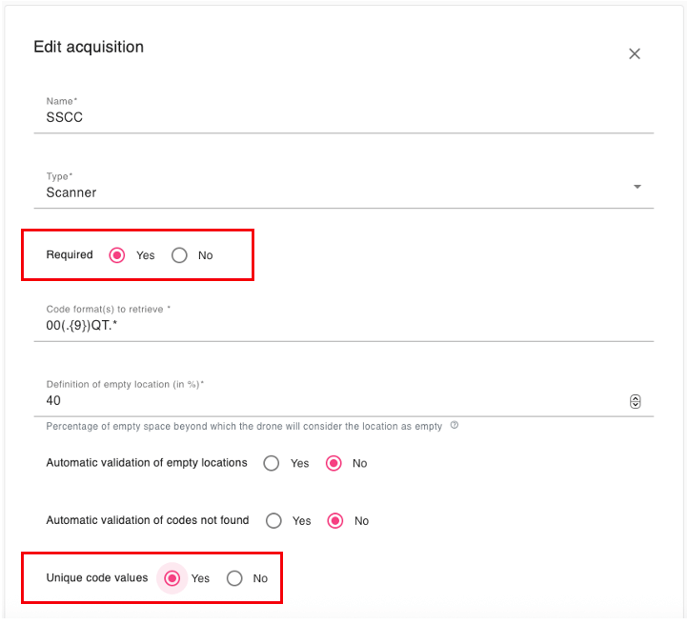This screenshot has width=688, height=624.
Task: Choose Yes for automatic validation of codes not found
Action: (273, 520)
